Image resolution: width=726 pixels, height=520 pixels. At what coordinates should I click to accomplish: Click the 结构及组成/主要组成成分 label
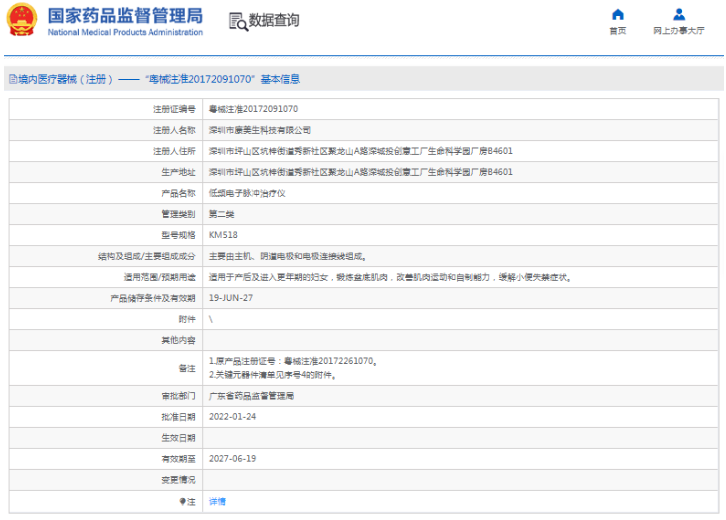[x=147, y=256]
